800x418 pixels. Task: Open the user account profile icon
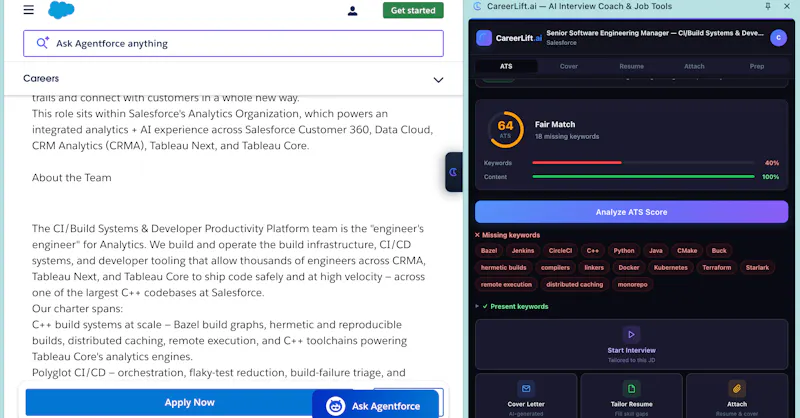pyautogui.click(x=353, y=11)
